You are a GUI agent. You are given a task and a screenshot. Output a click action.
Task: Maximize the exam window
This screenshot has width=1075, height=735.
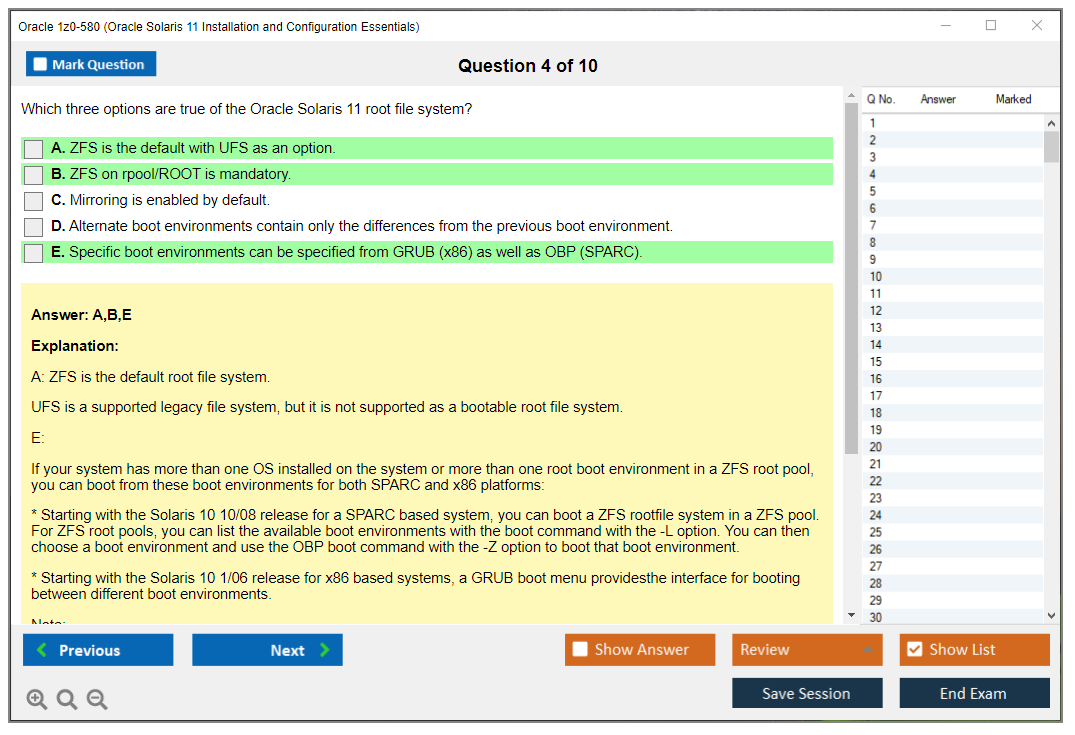(991, 26)
